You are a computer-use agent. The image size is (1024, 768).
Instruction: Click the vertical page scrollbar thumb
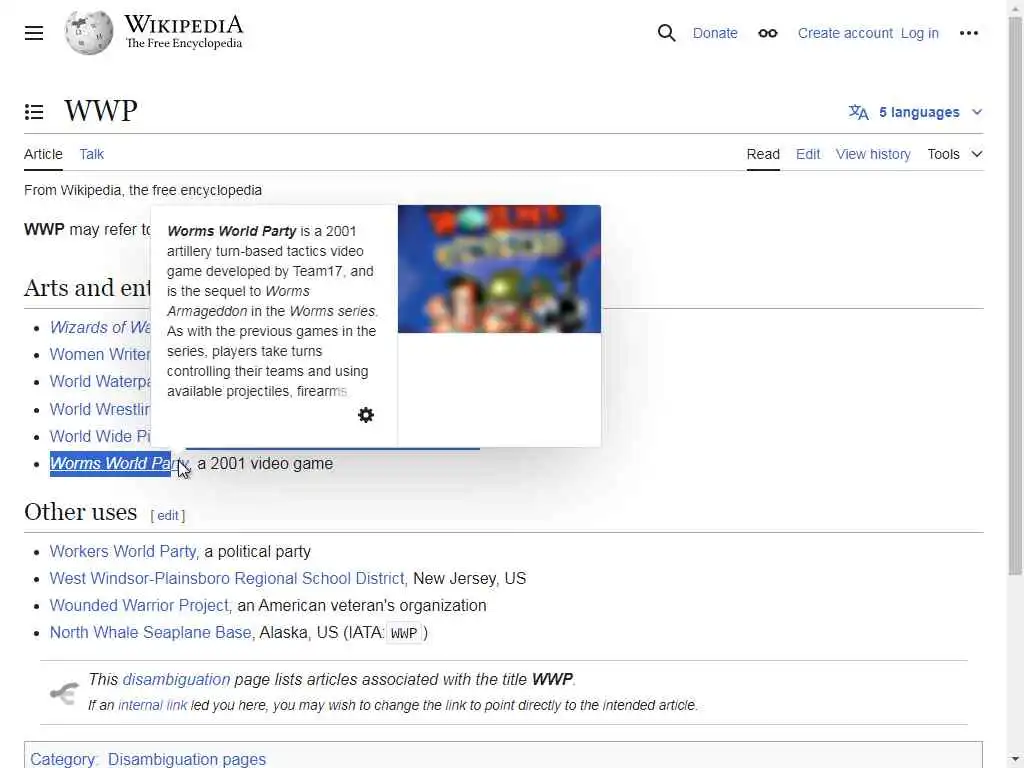point(1015,297)
